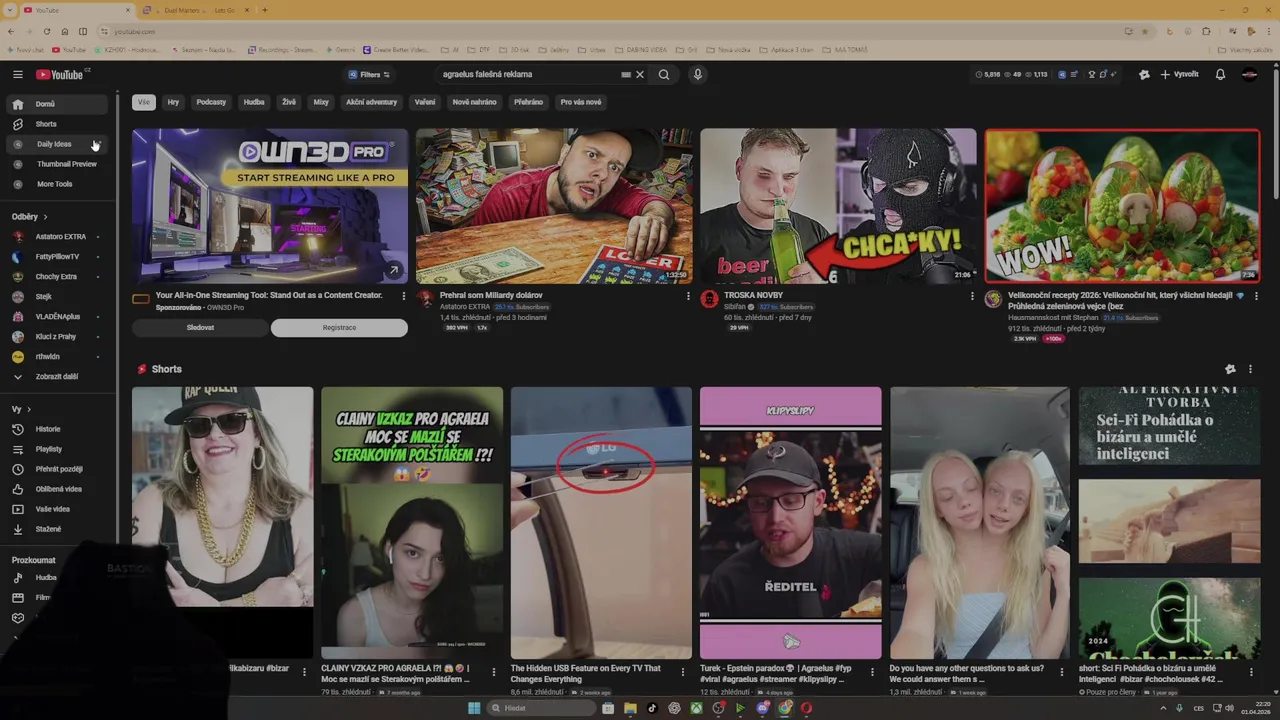Viewport: 1280px width, 720px height.
Task: Open the on-screen keyboard icon in search box
Action: pyautogui.click(x=626, y=74)
